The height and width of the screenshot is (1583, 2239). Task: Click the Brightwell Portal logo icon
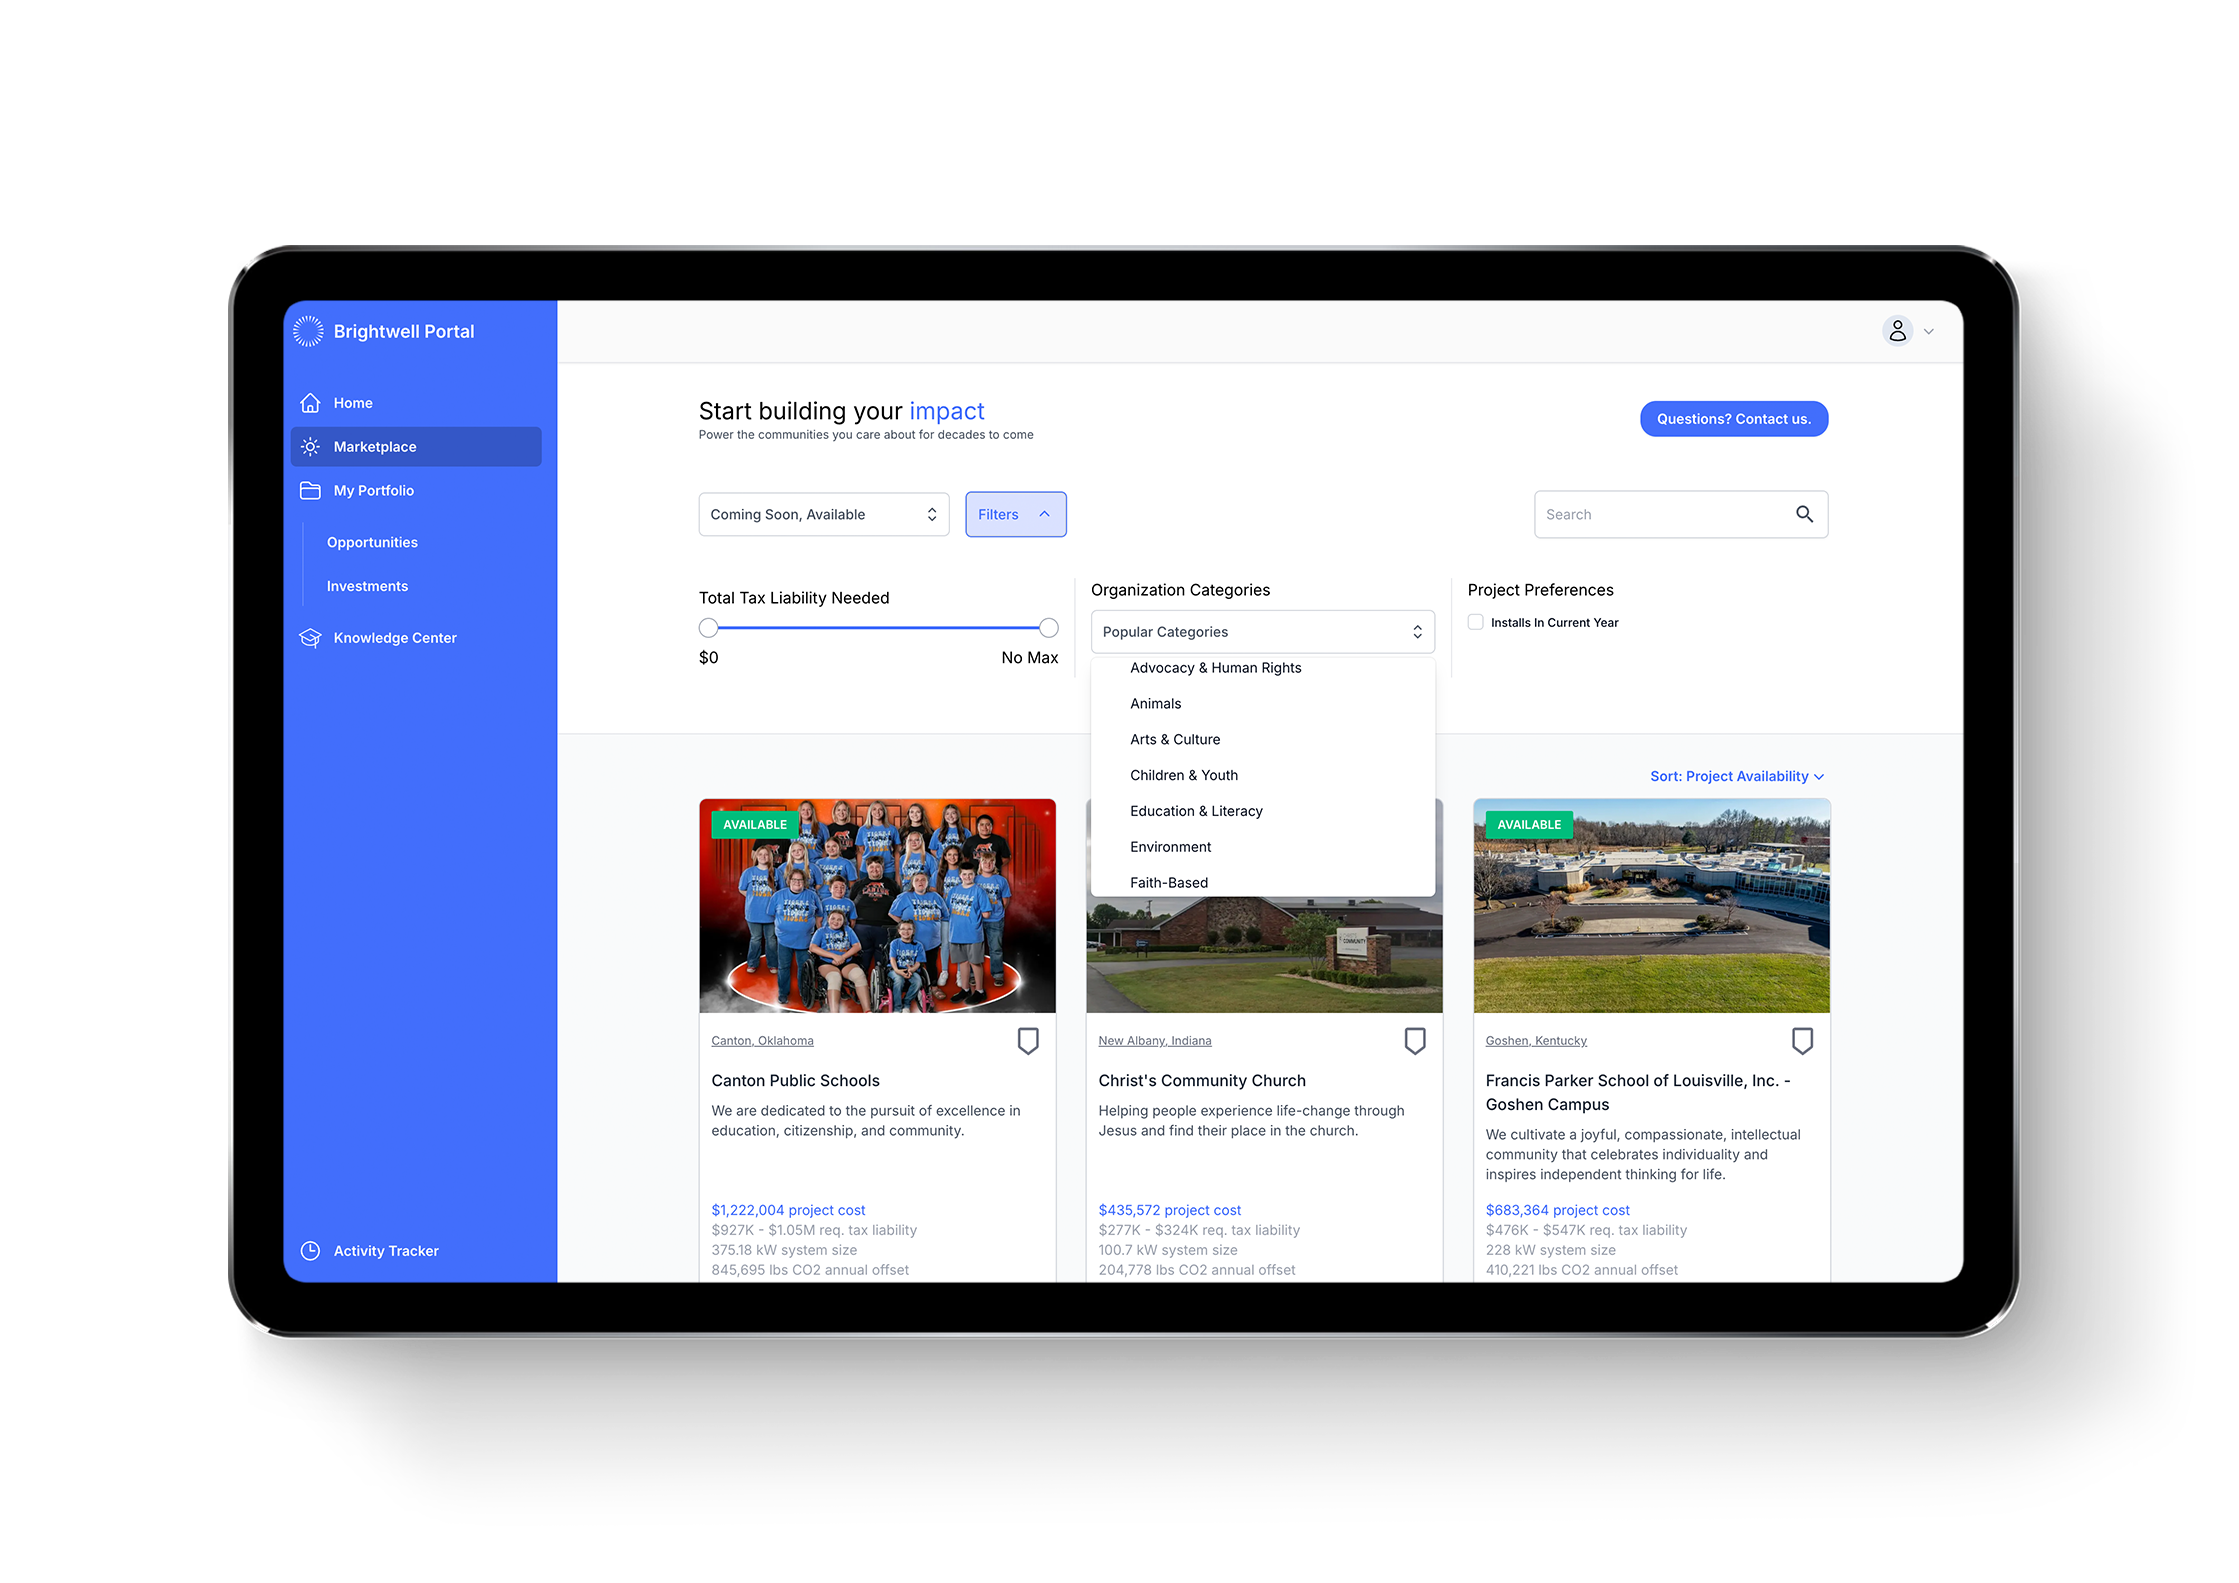click(308, 331)
